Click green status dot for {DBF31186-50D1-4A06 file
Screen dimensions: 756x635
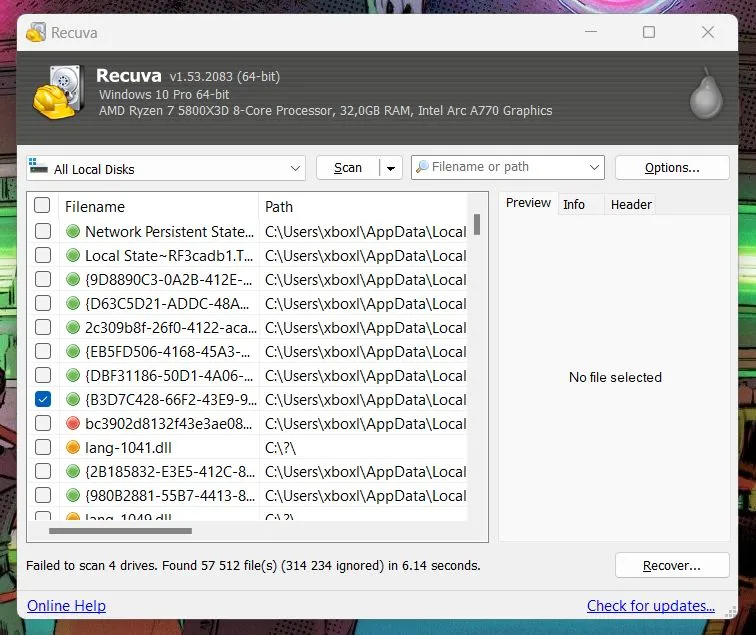pos(73,375)
